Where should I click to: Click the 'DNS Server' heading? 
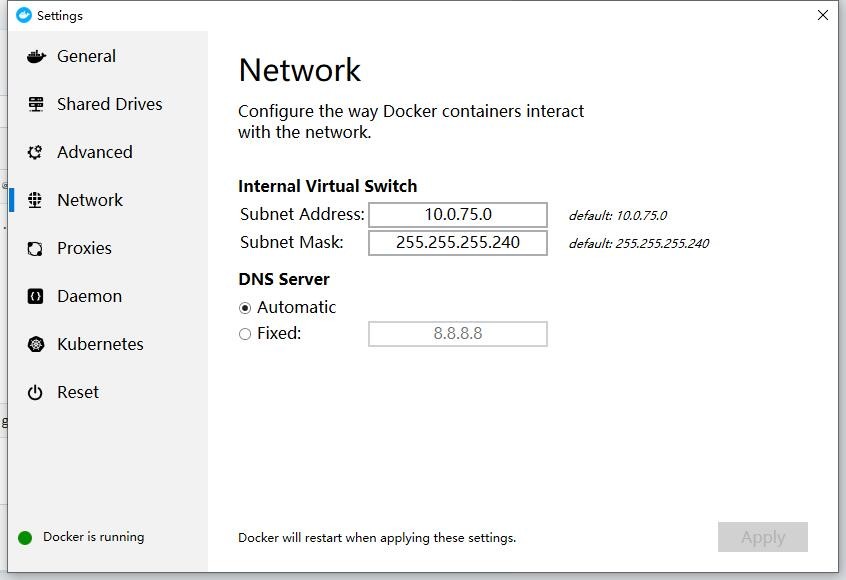pos(284,279)
